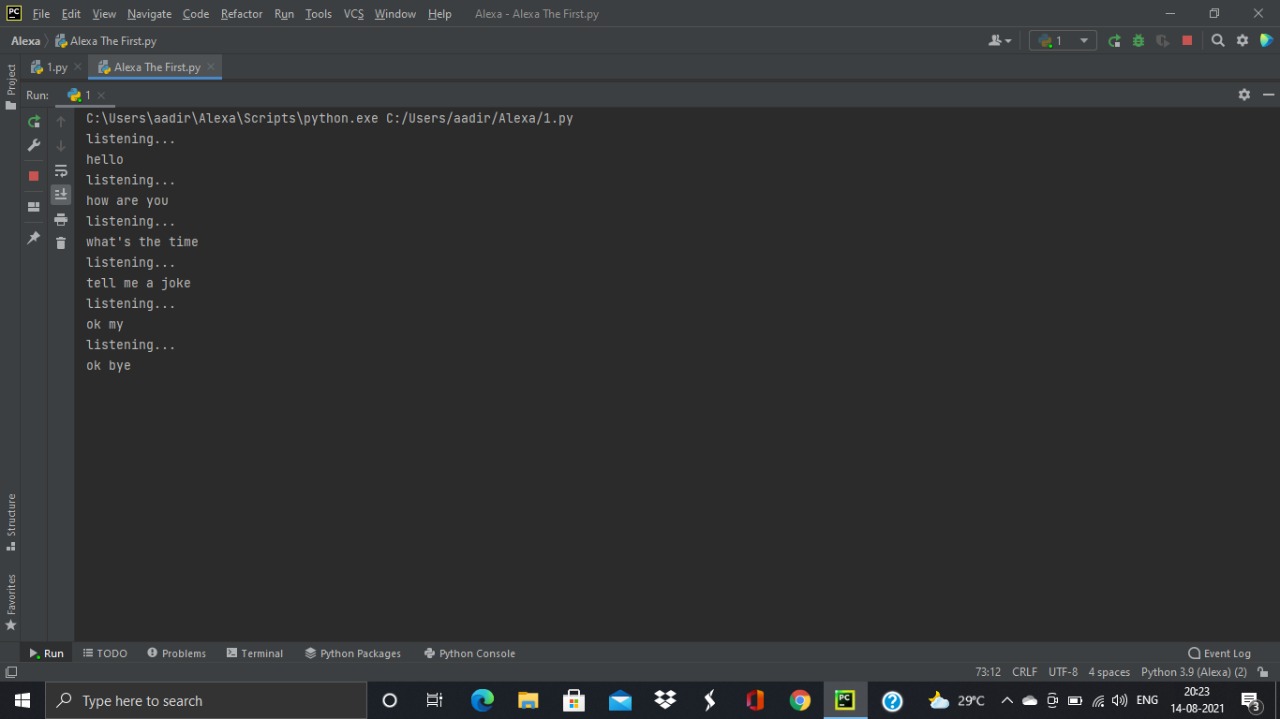Open the Refactor menu
This screenshot has width=1280, height=719.
point(241,14)
